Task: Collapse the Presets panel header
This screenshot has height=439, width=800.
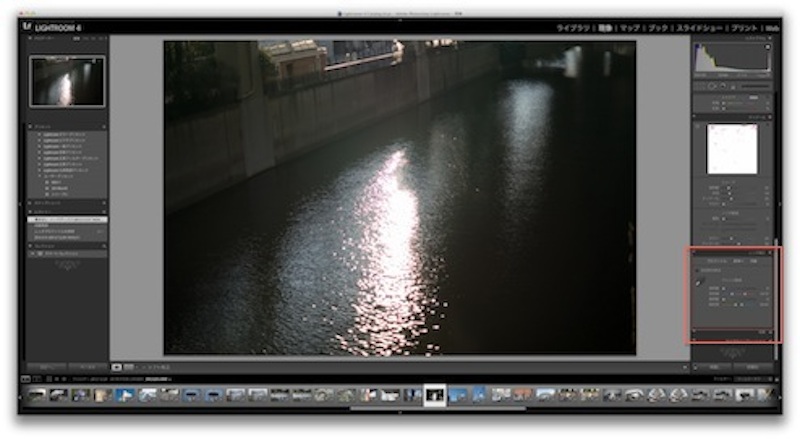Action: (x=67, y=127)
